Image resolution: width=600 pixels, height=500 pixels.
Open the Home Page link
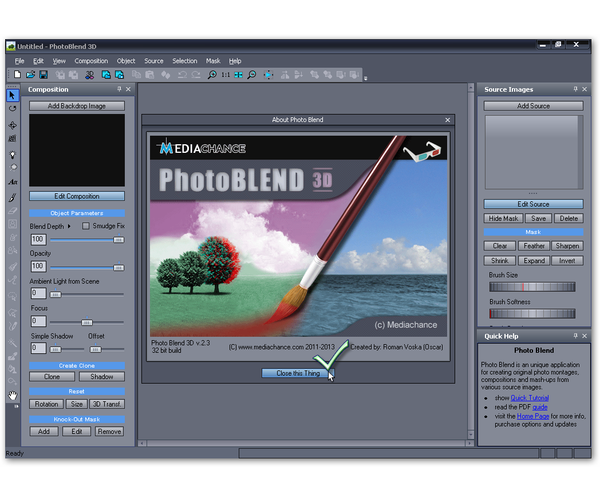533,416
